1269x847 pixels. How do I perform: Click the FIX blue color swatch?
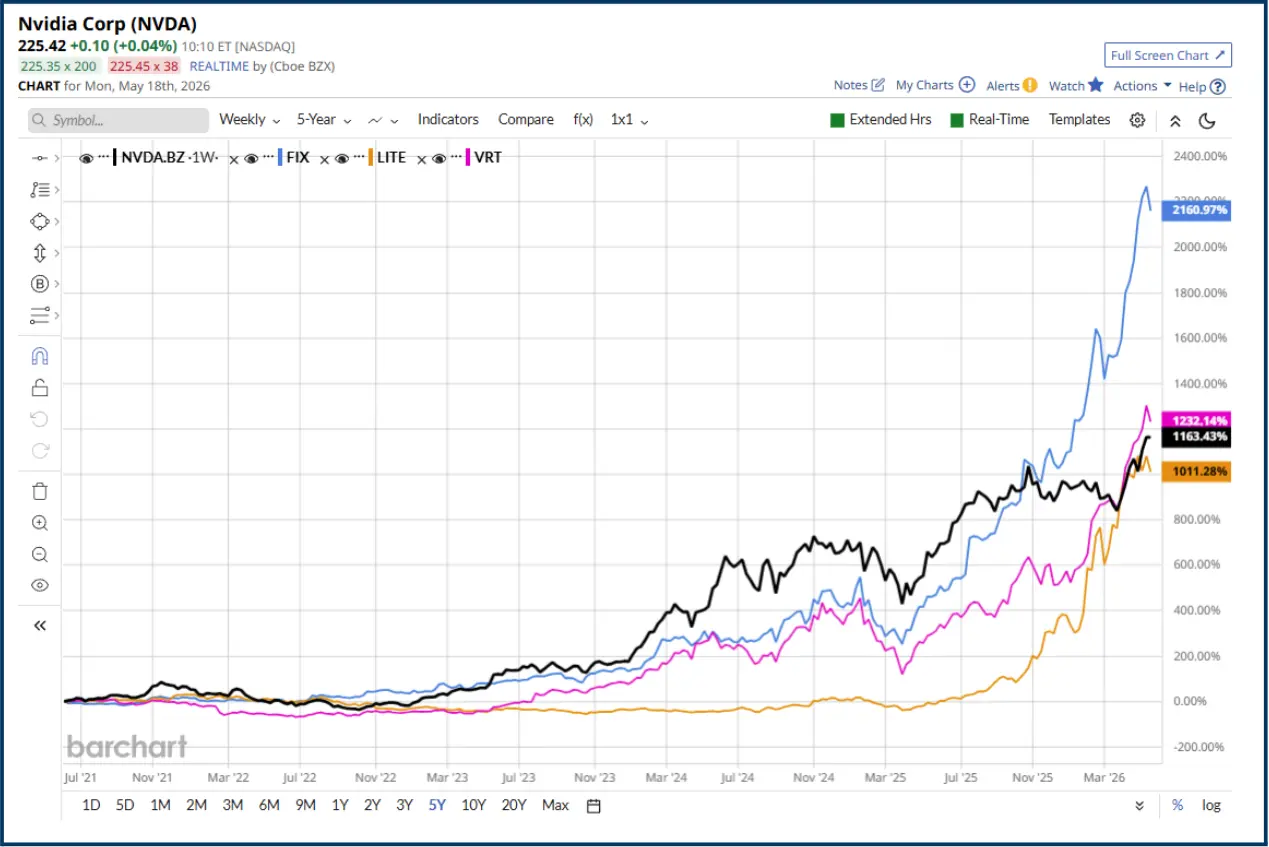pos(280,158)
